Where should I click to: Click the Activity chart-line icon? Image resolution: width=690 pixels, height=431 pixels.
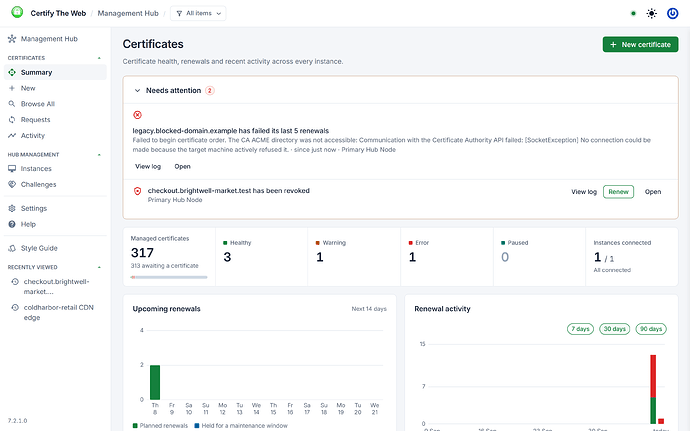point(12,136)
